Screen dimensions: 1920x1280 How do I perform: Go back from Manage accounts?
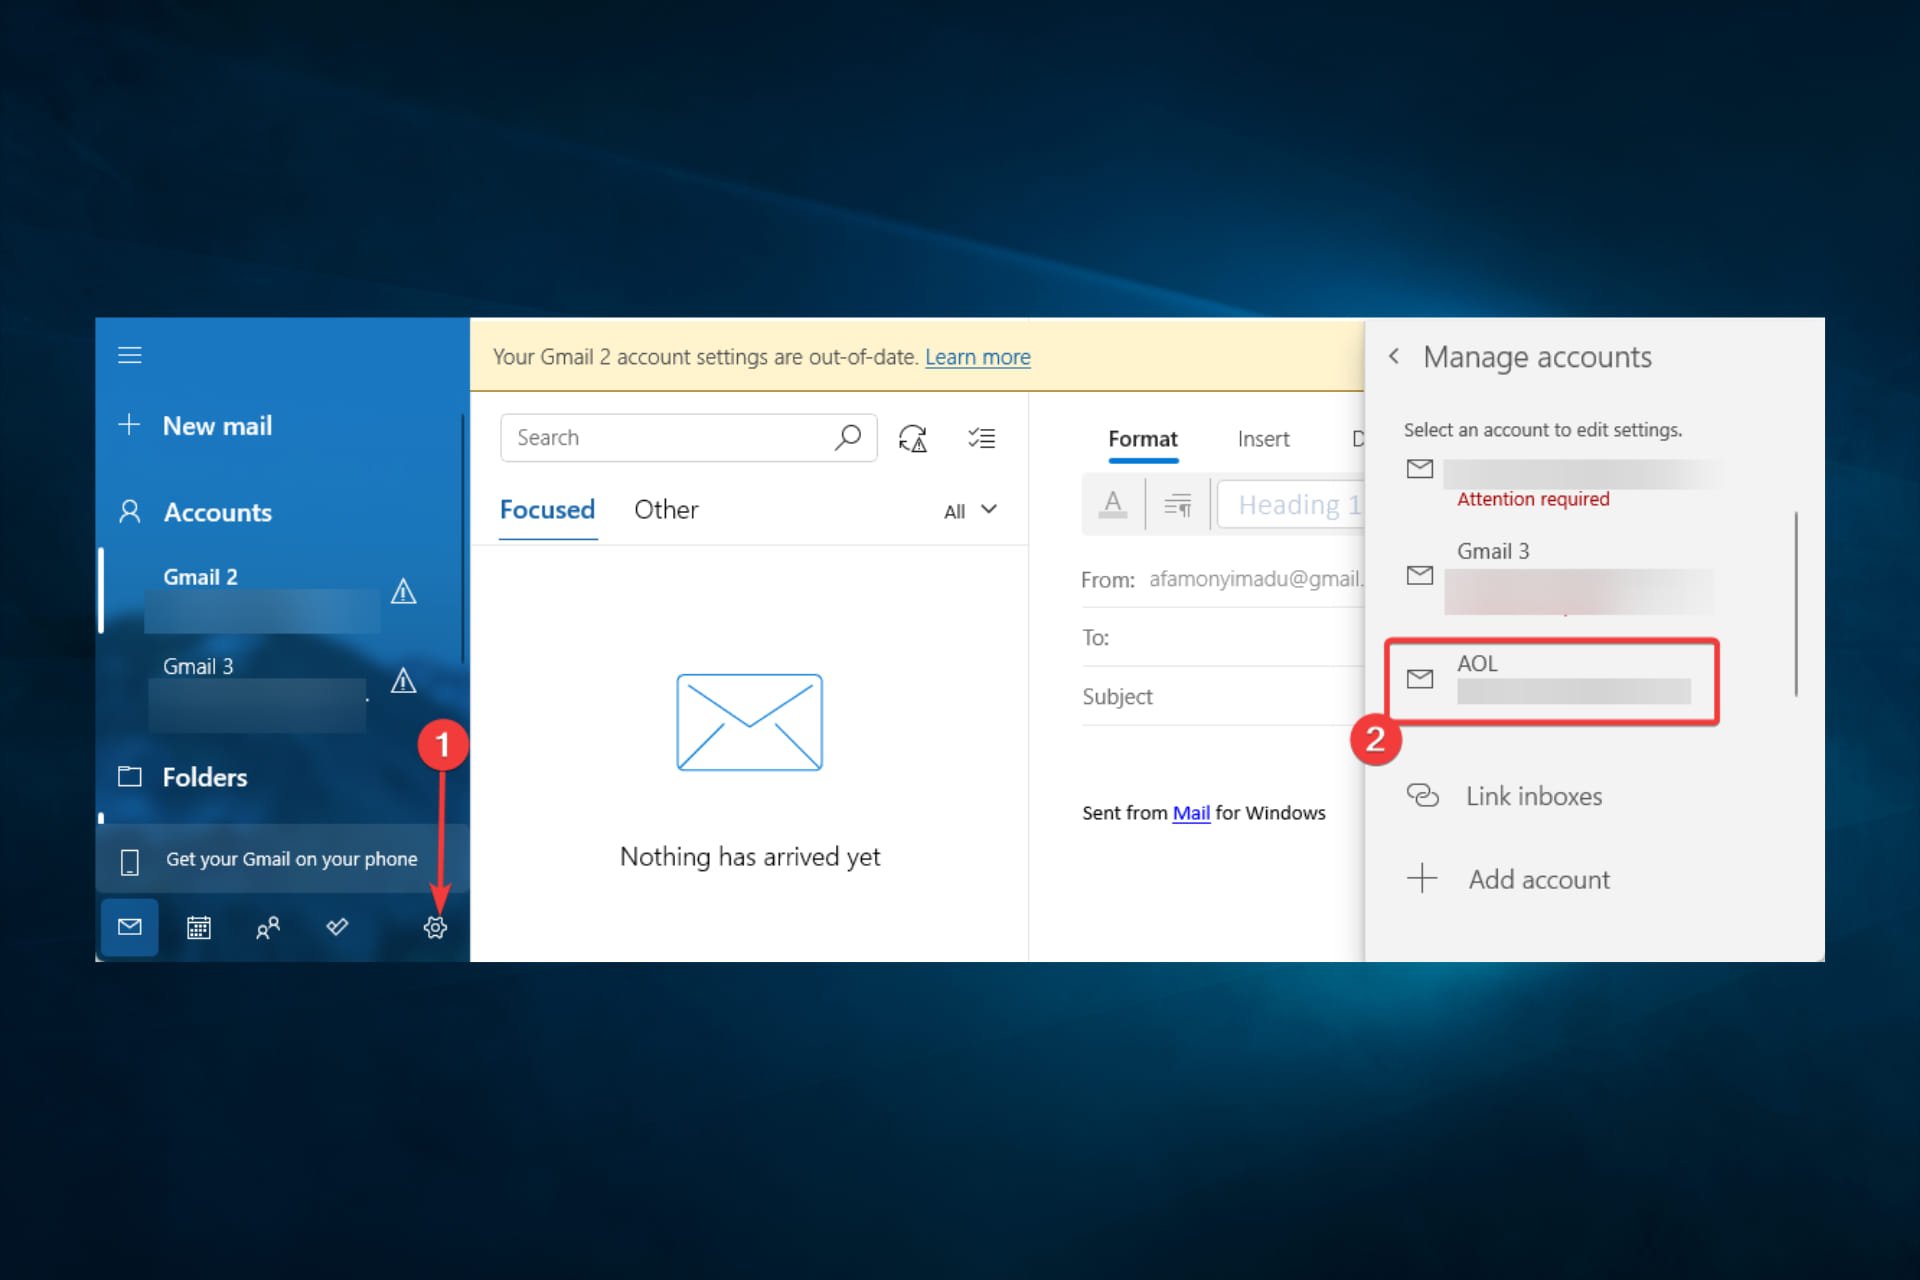tap(1394, 356)
